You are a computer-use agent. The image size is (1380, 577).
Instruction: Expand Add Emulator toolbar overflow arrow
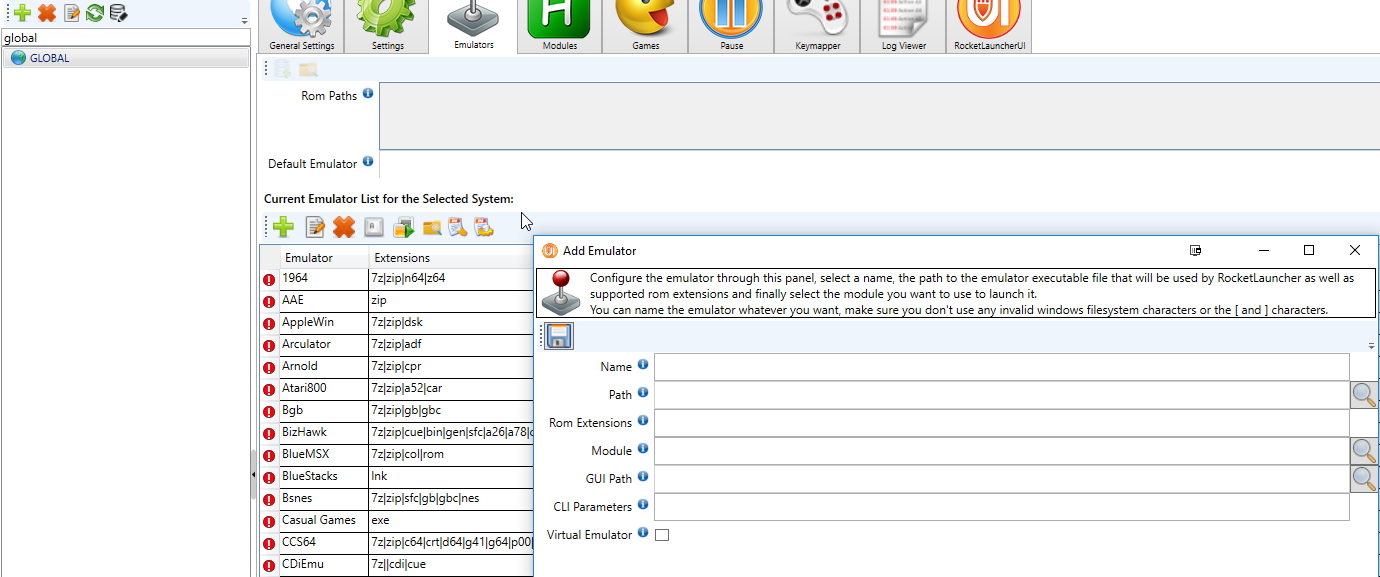pos(1371,346)
